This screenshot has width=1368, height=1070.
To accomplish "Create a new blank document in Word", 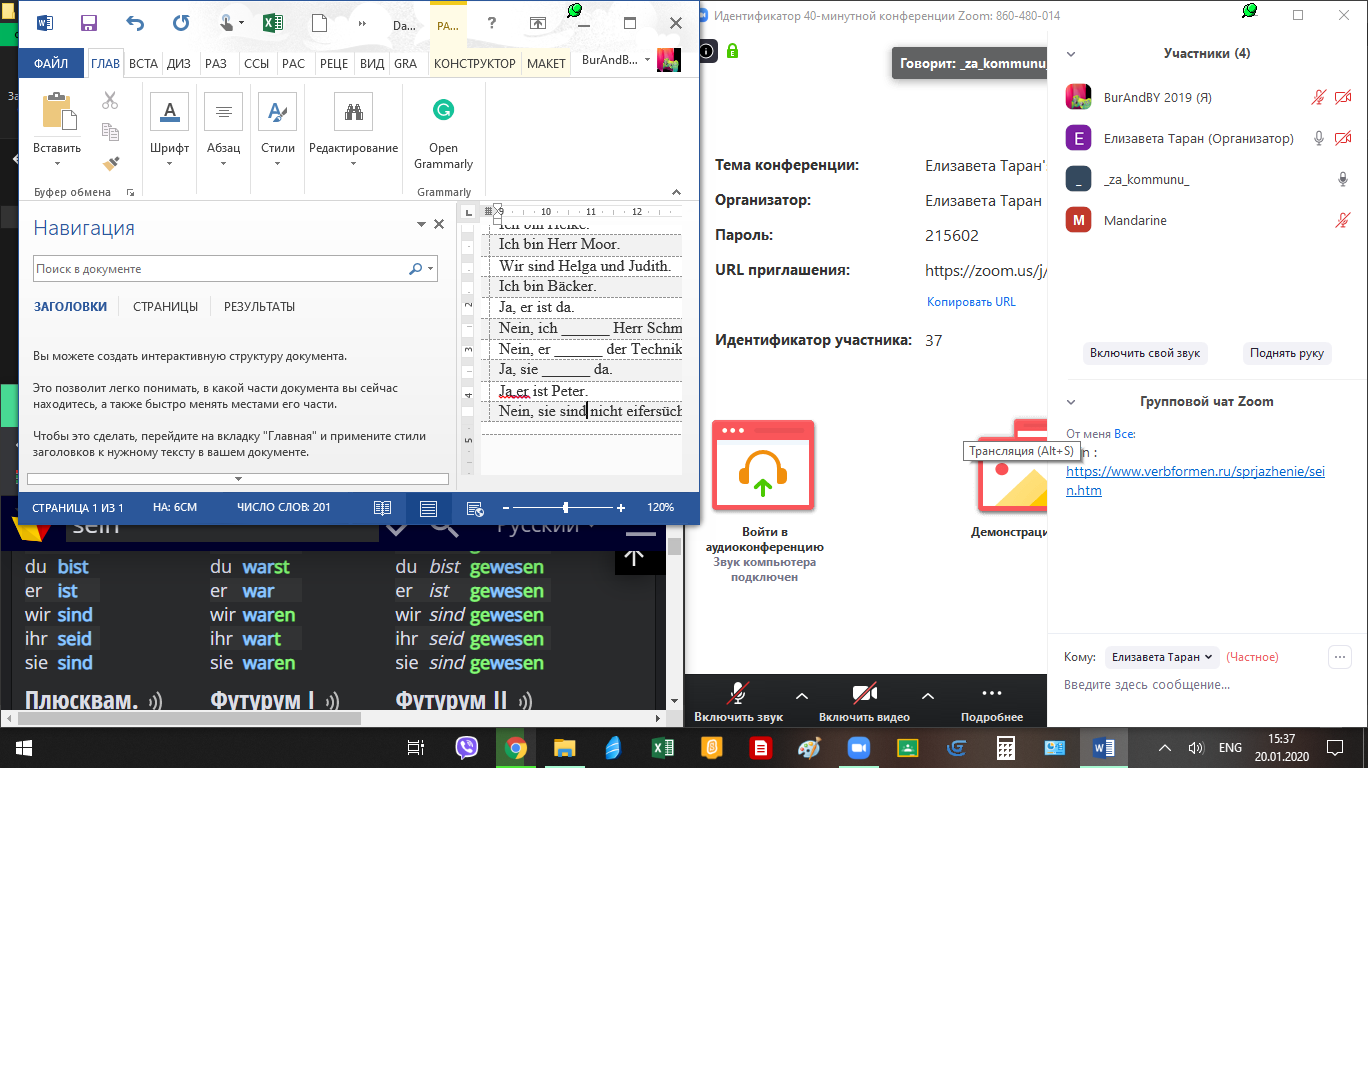I will click(319, 23).
